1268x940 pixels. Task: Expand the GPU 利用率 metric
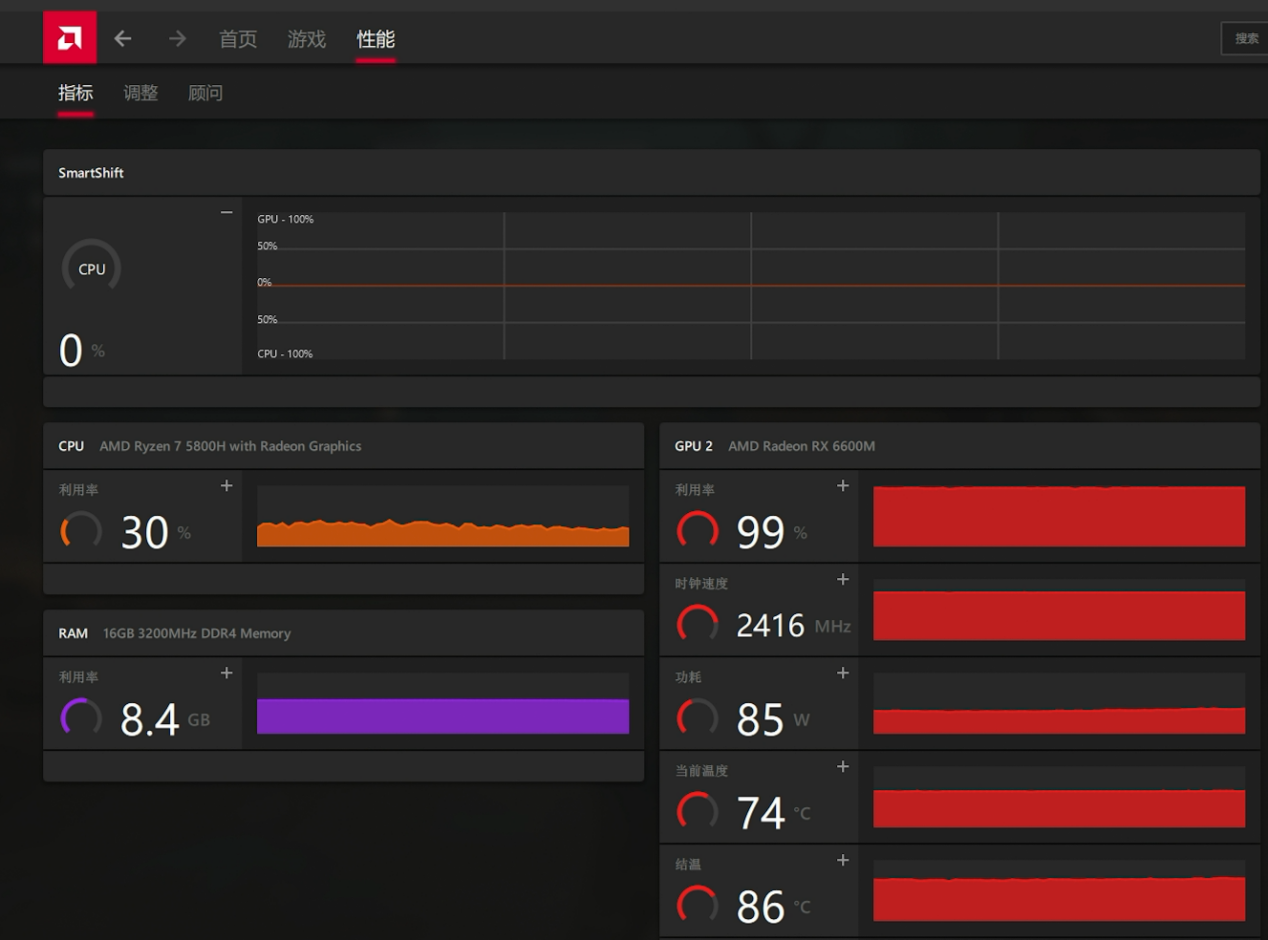point(843,486)
